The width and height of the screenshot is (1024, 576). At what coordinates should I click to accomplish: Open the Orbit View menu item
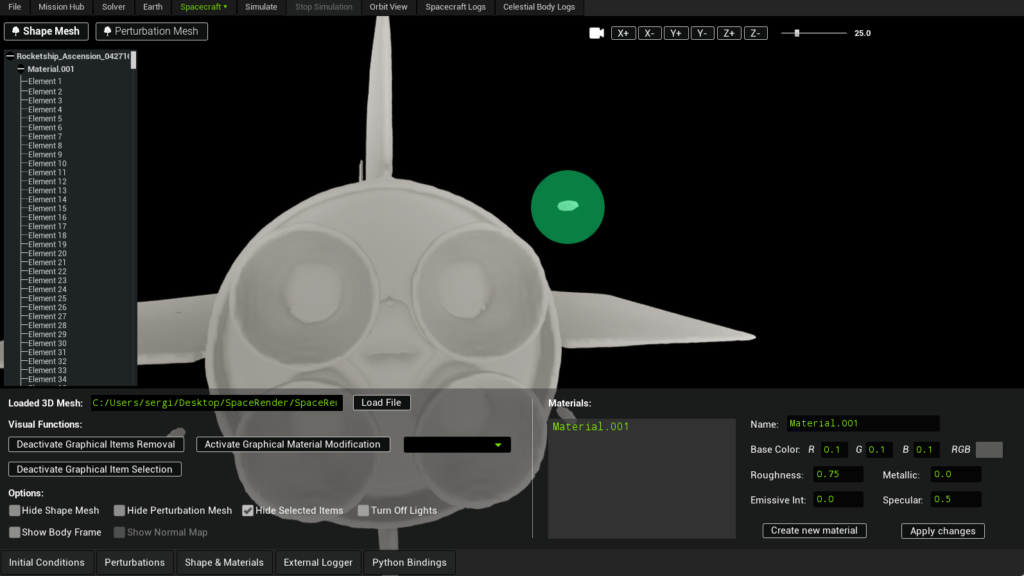tap(388, 7)
